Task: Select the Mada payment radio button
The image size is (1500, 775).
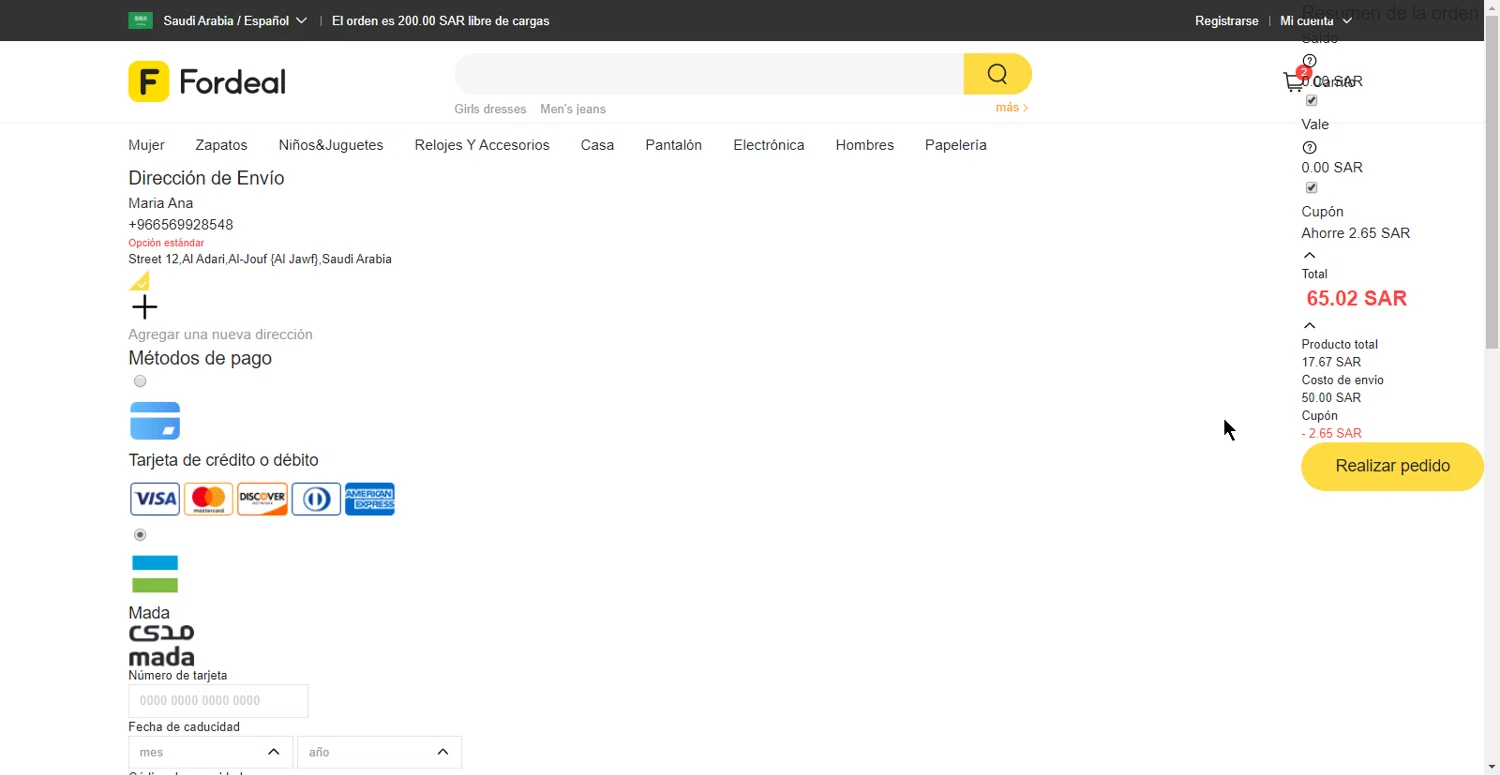Action: click(140, 535)
